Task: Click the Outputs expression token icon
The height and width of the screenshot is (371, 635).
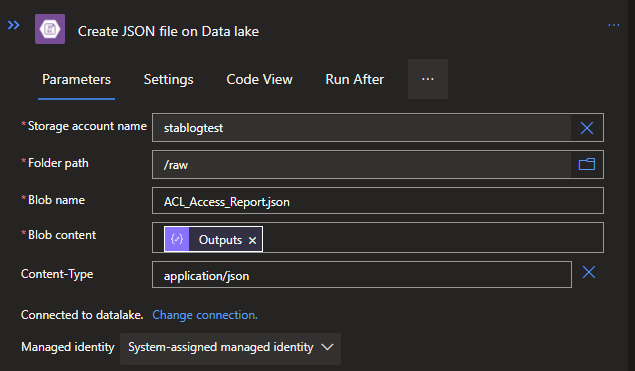Action: [177, 239]
